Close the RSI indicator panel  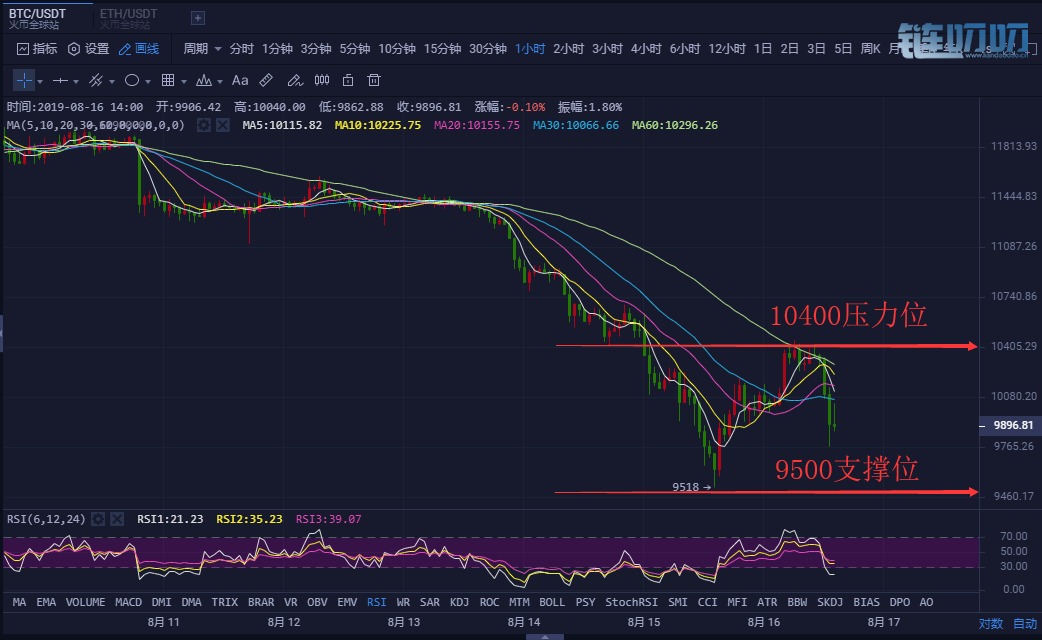(x=117, y=519)
